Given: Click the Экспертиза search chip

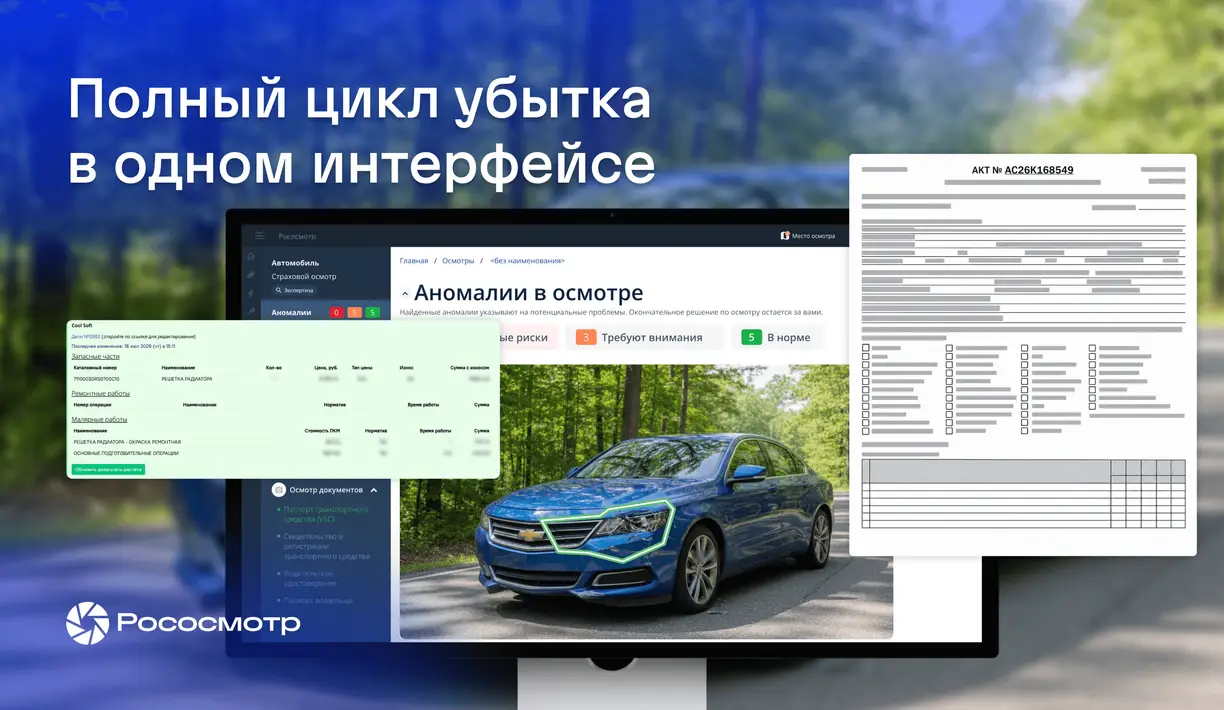Looking at the screenshot, I should click(x=294, y=290).
